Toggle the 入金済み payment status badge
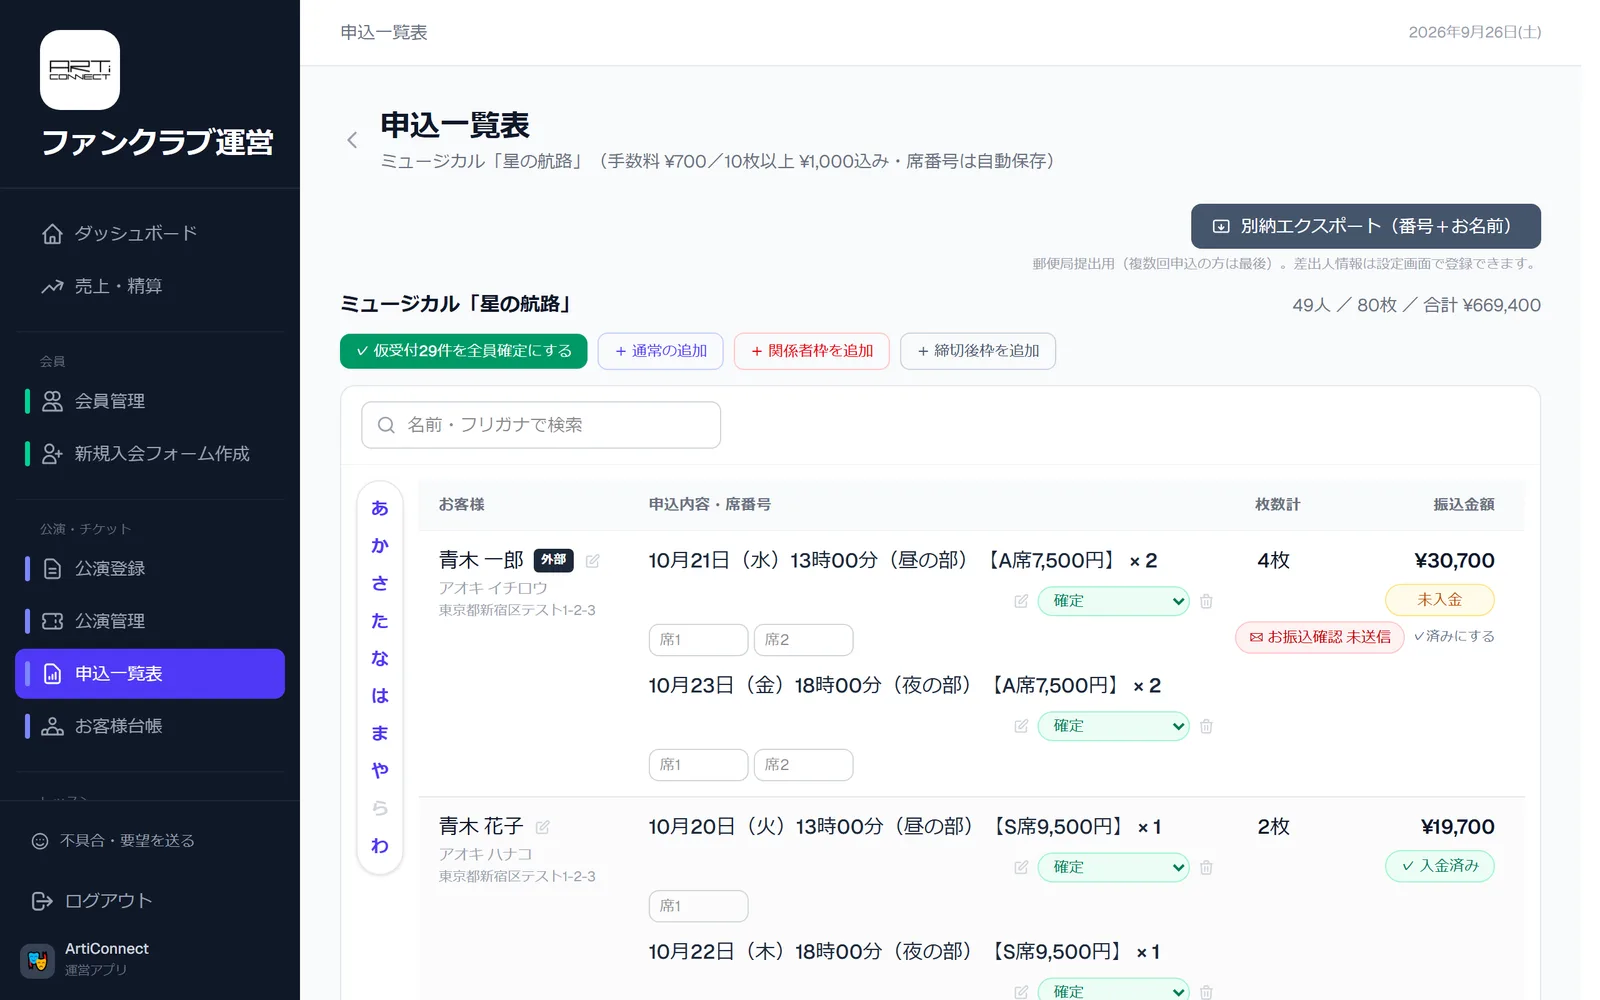The height and width of the screenshot is (1000, 1600). (x=1439, y=866)
